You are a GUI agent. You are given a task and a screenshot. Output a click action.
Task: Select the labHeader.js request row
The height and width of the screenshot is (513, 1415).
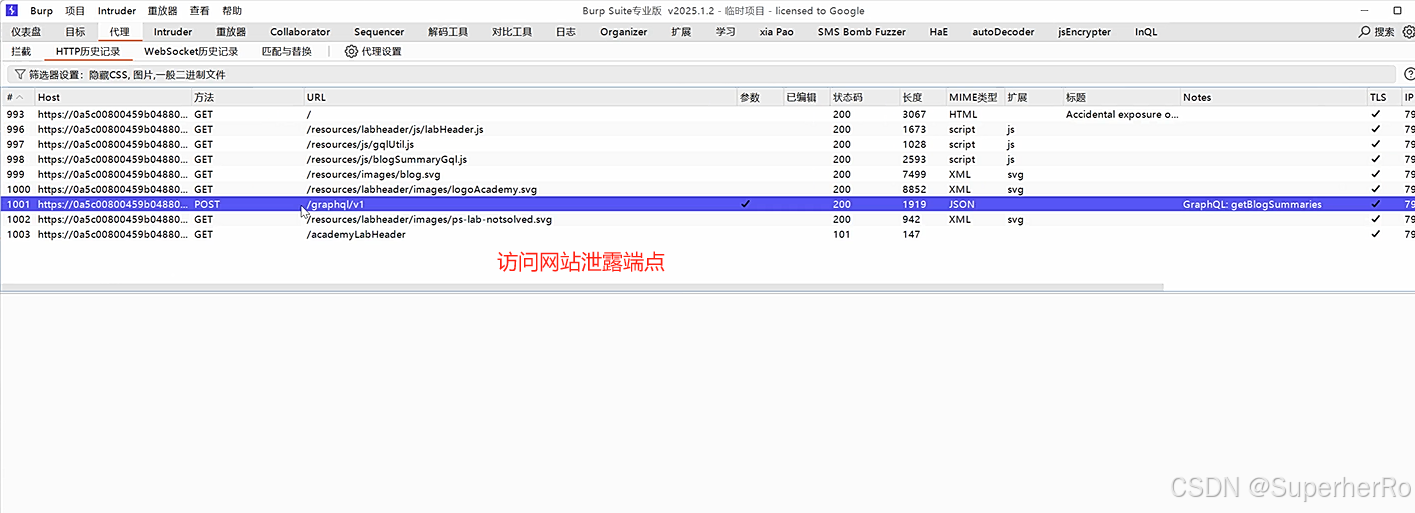[x=707, y=129]
